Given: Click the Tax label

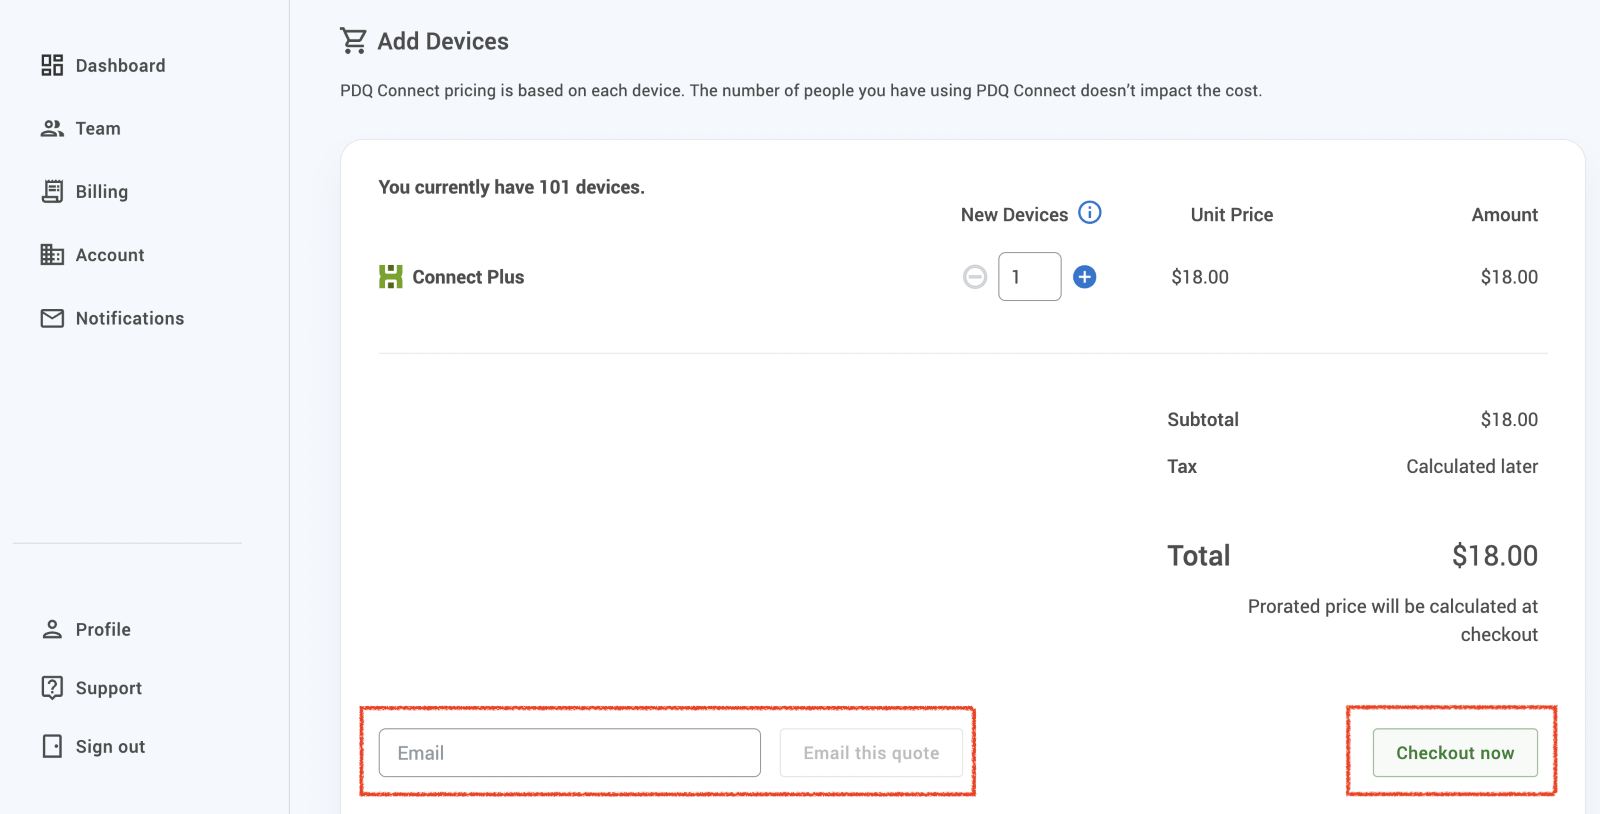Looking at the screenshot, I should point(1182,466).
